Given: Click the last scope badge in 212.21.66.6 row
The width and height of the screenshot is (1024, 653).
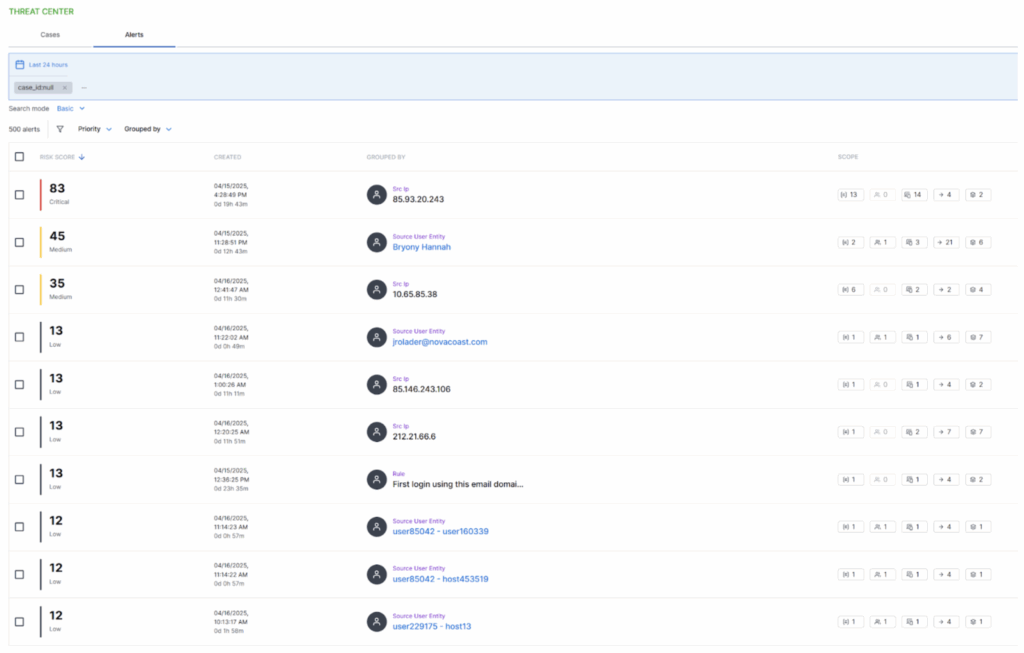Looking at the screenshot, I should (978, 432).
